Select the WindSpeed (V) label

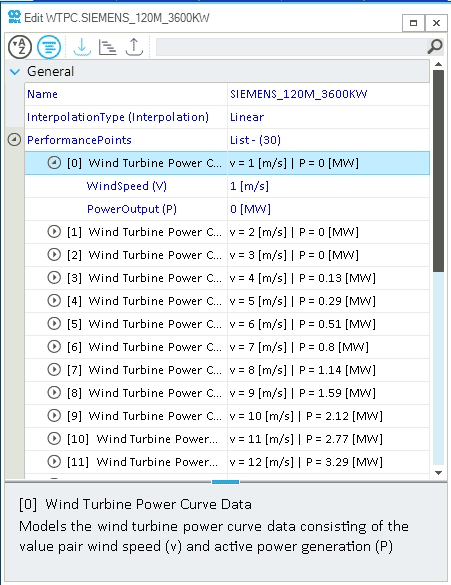coord(126,186)
